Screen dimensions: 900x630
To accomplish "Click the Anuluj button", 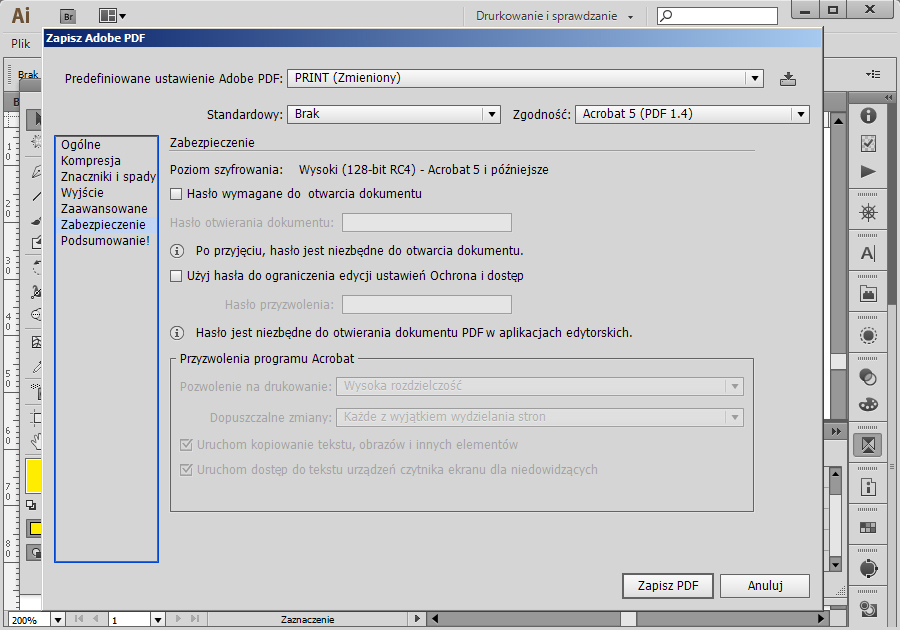I will click(765, 586).
